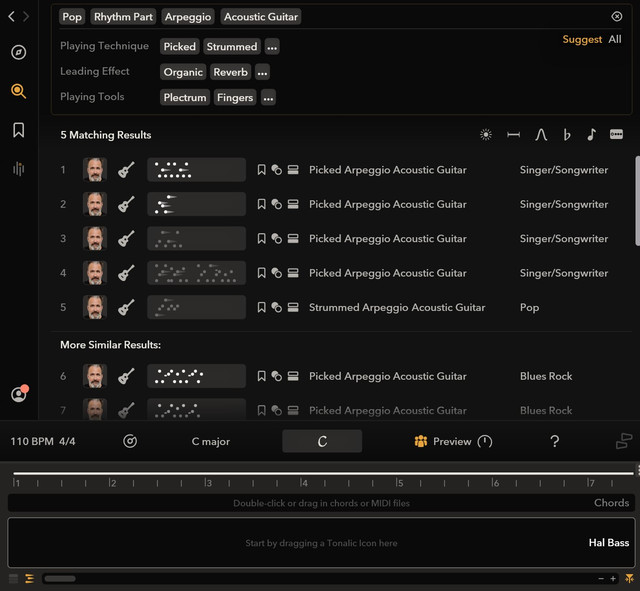
Task: Click bar 3 marker on timeline ruler
Action: 208,483
